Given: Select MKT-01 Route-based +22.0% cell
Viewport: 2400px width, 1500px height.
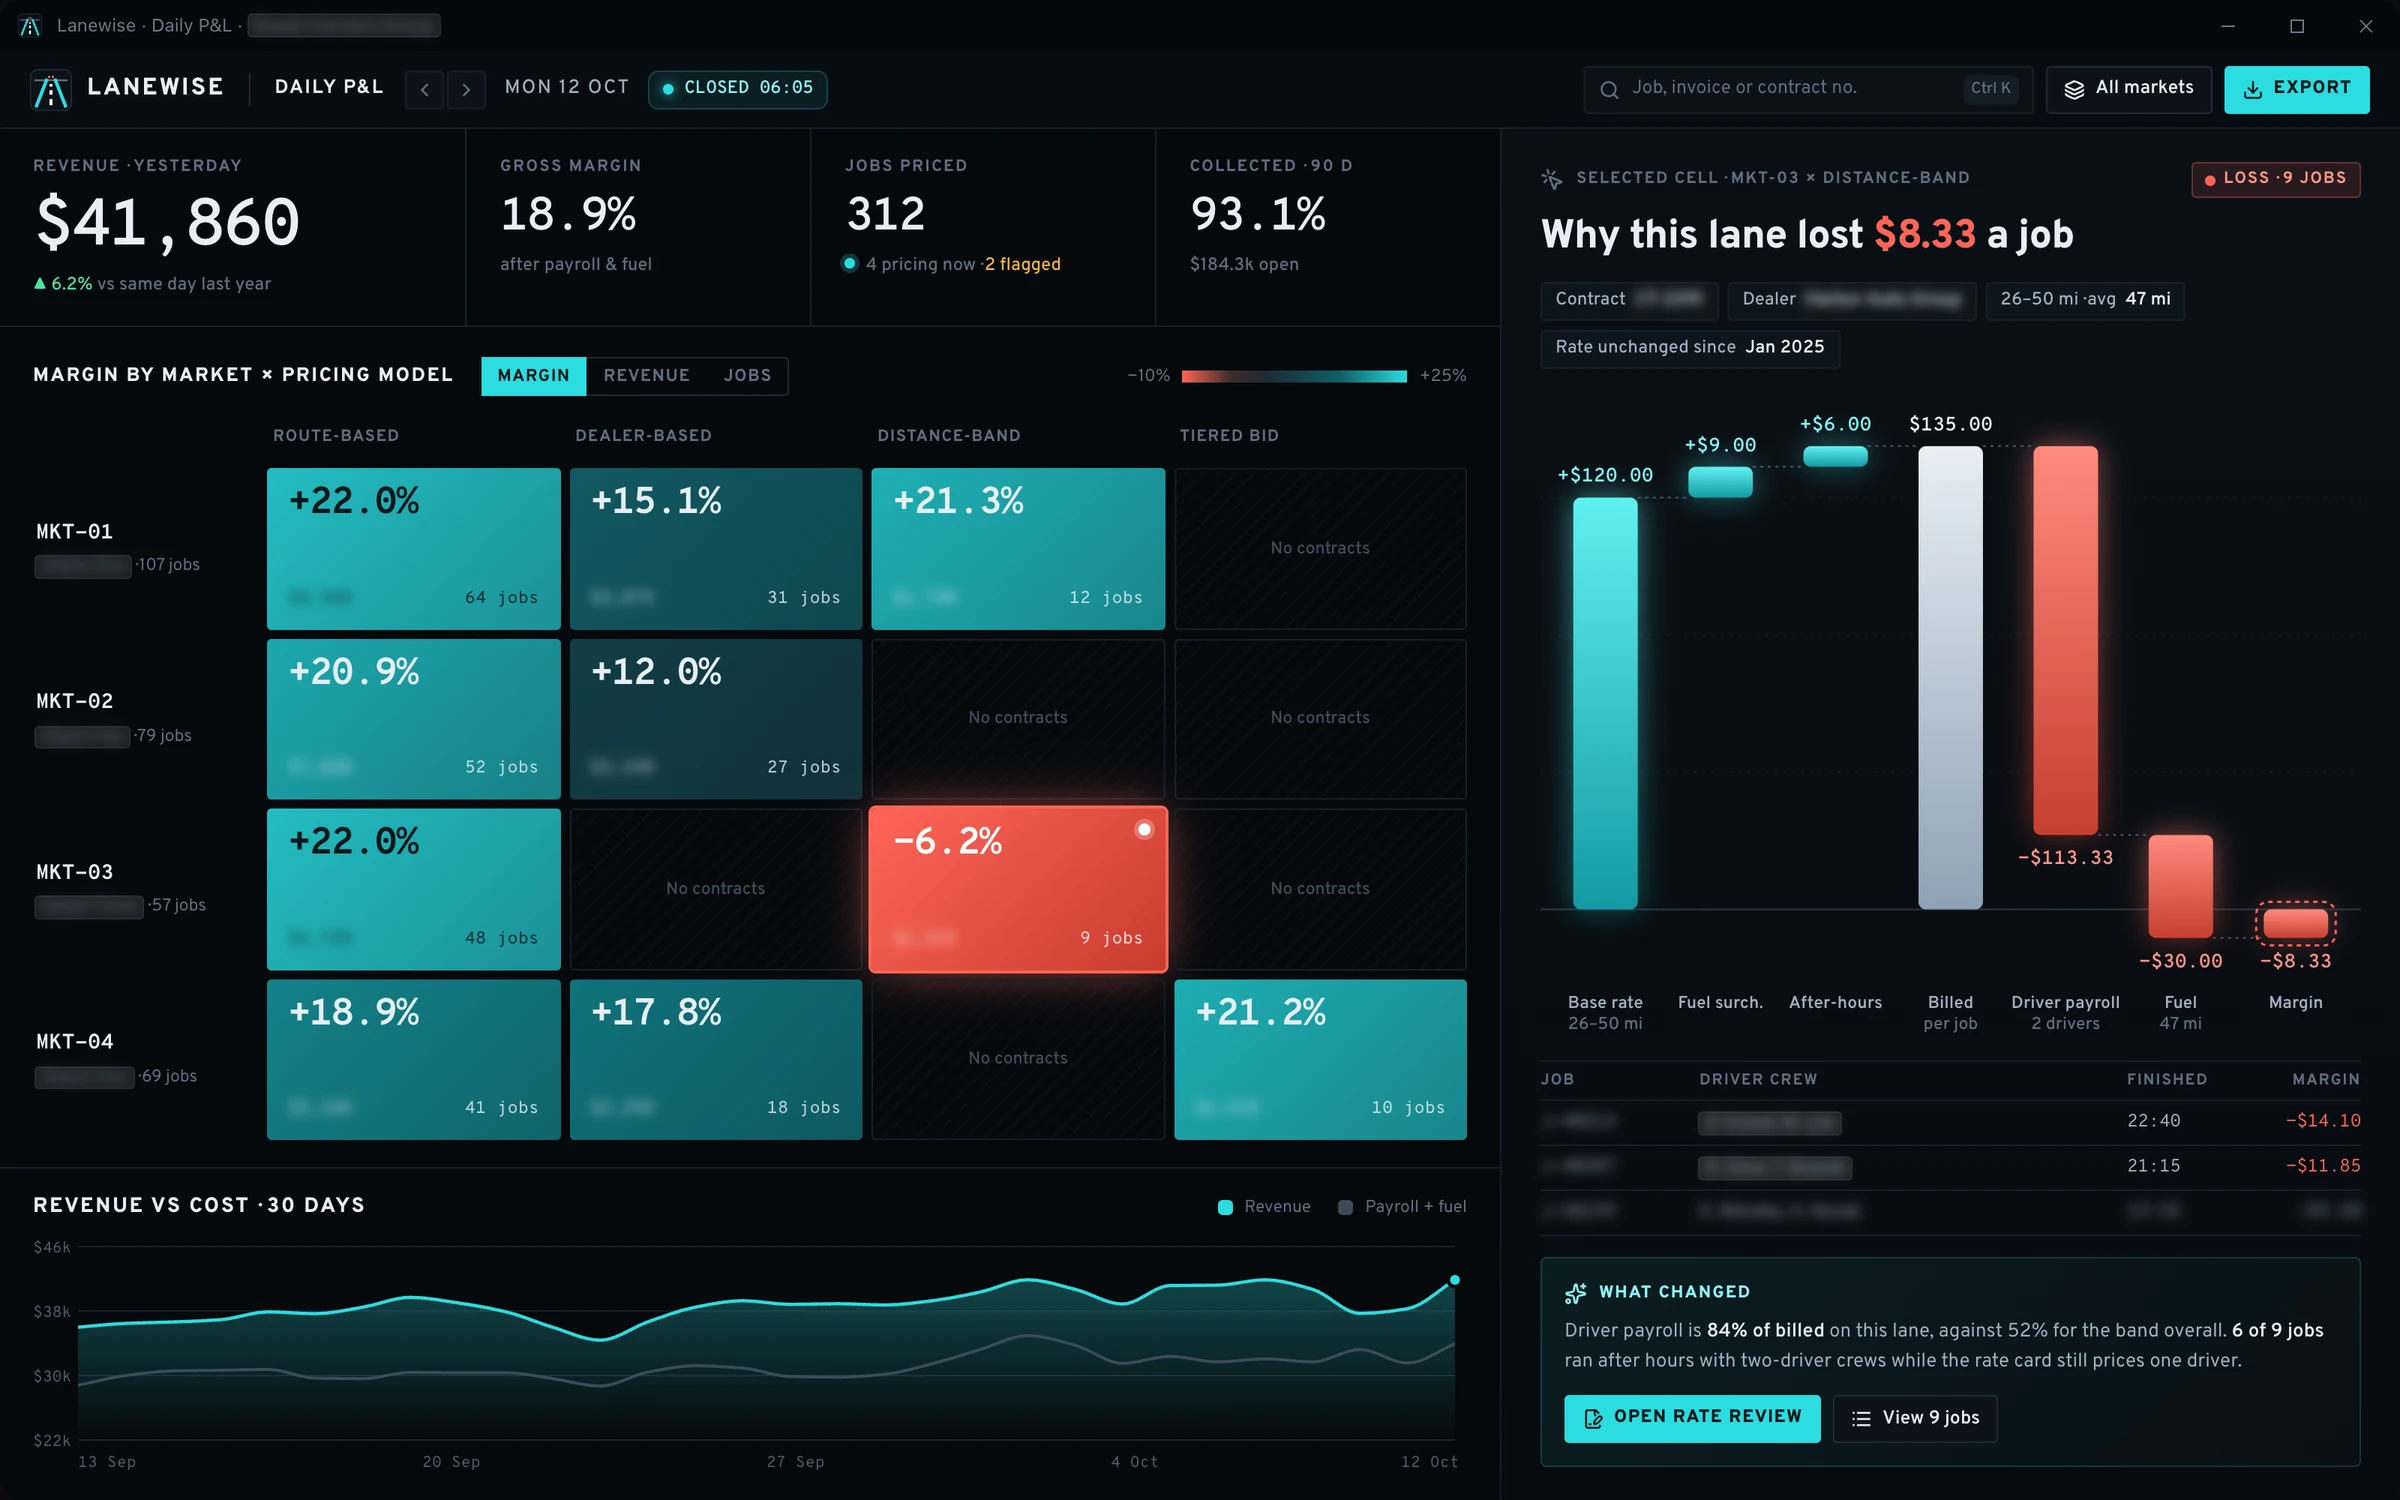Looking at the screenshot, I should 413,549.
